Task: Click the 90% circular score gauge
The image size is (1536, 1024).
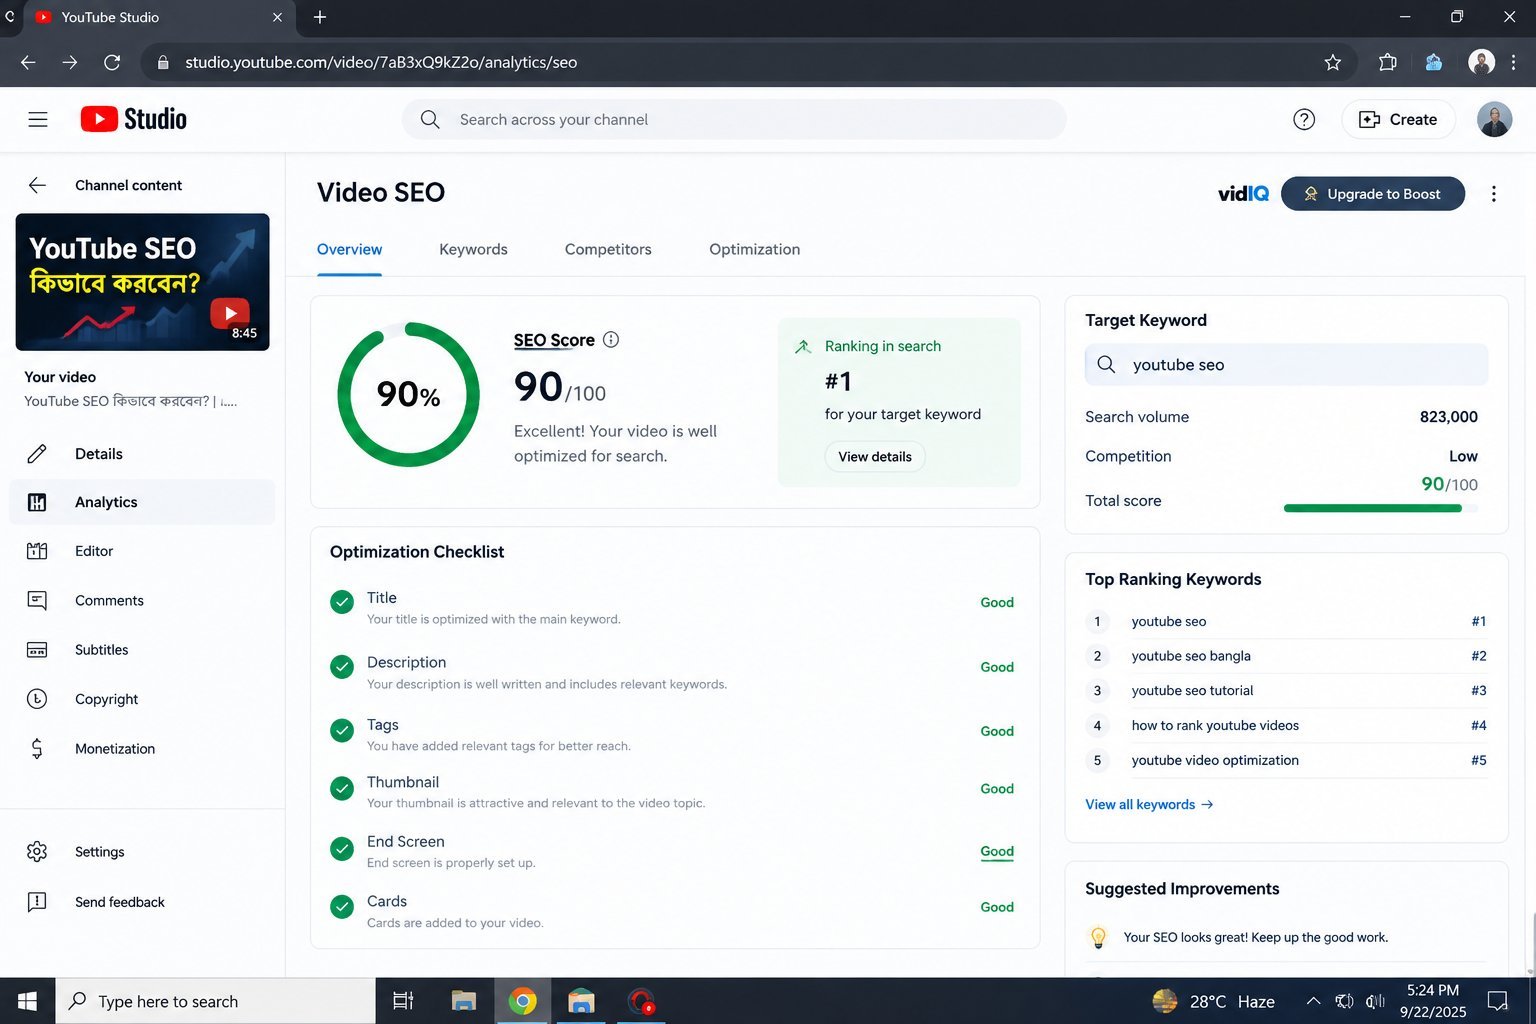Action: tap(408, 394)
